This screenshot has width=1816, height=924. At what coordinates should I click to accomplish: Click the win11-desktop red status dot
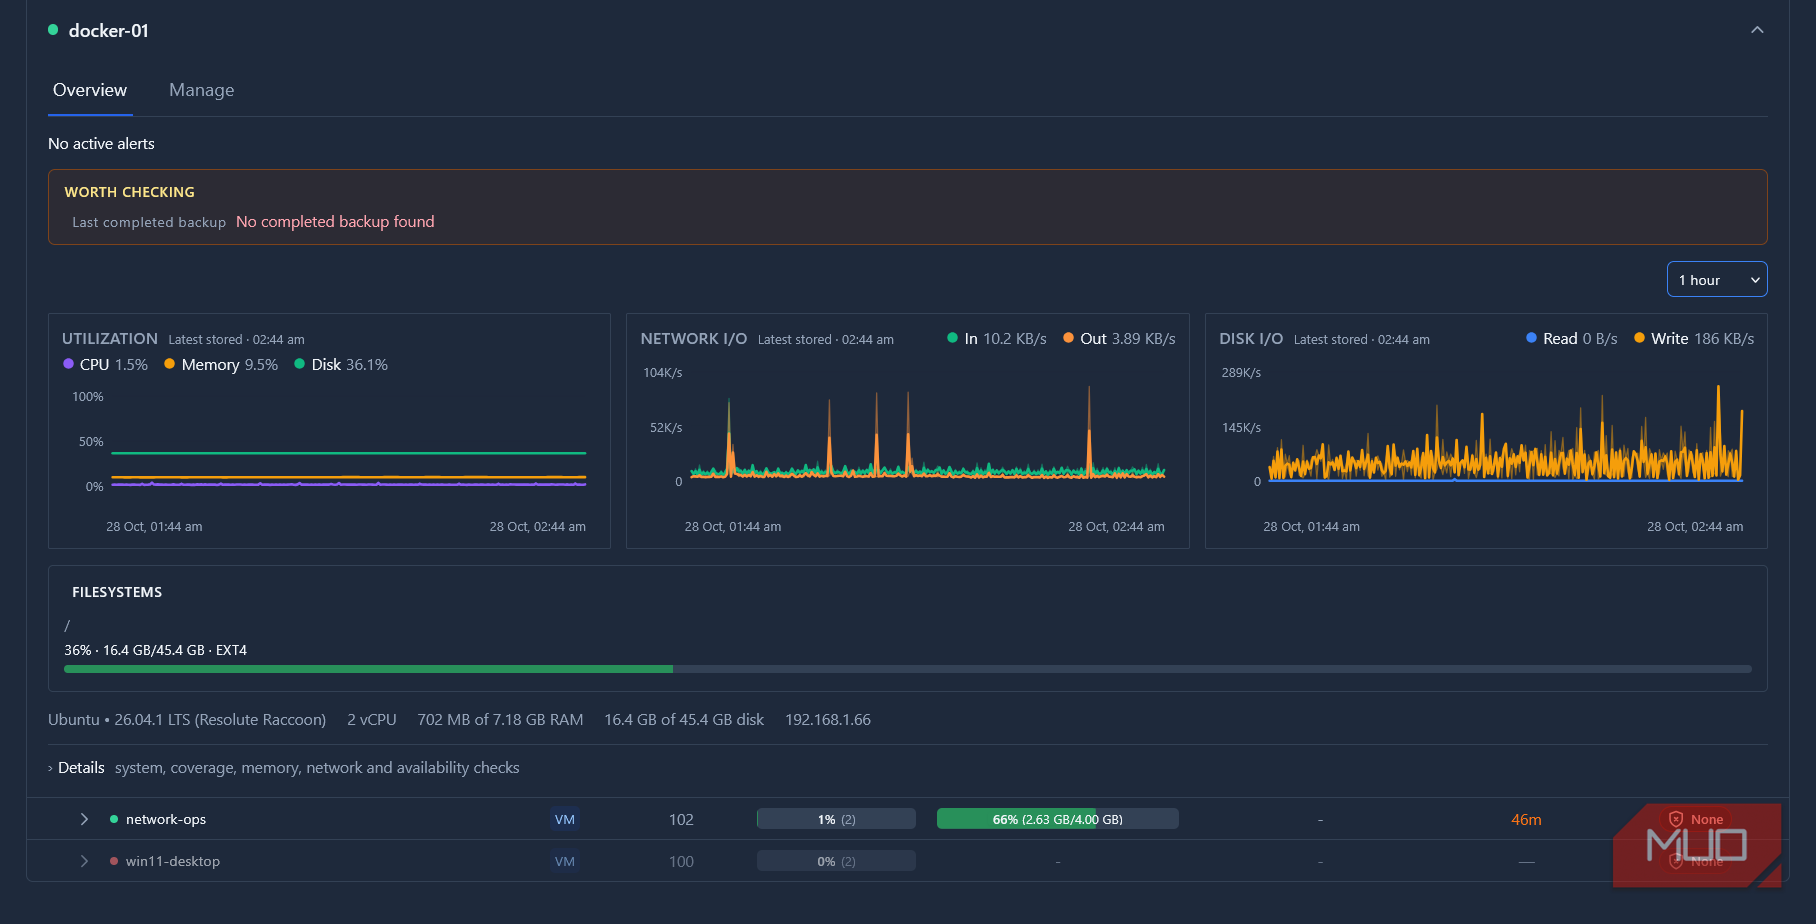114,861
